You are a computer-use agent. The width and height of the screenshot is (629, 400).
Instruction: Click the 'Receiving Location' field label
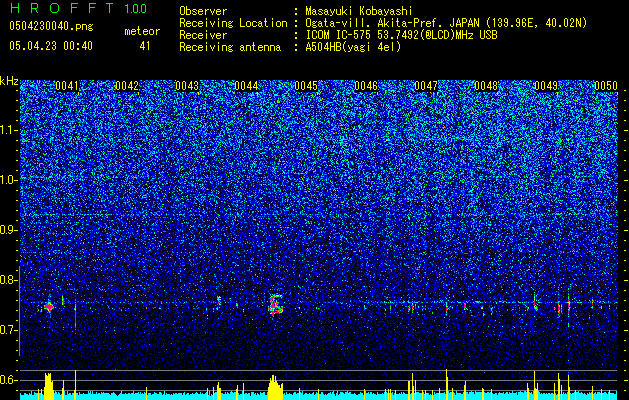point(233,23)
